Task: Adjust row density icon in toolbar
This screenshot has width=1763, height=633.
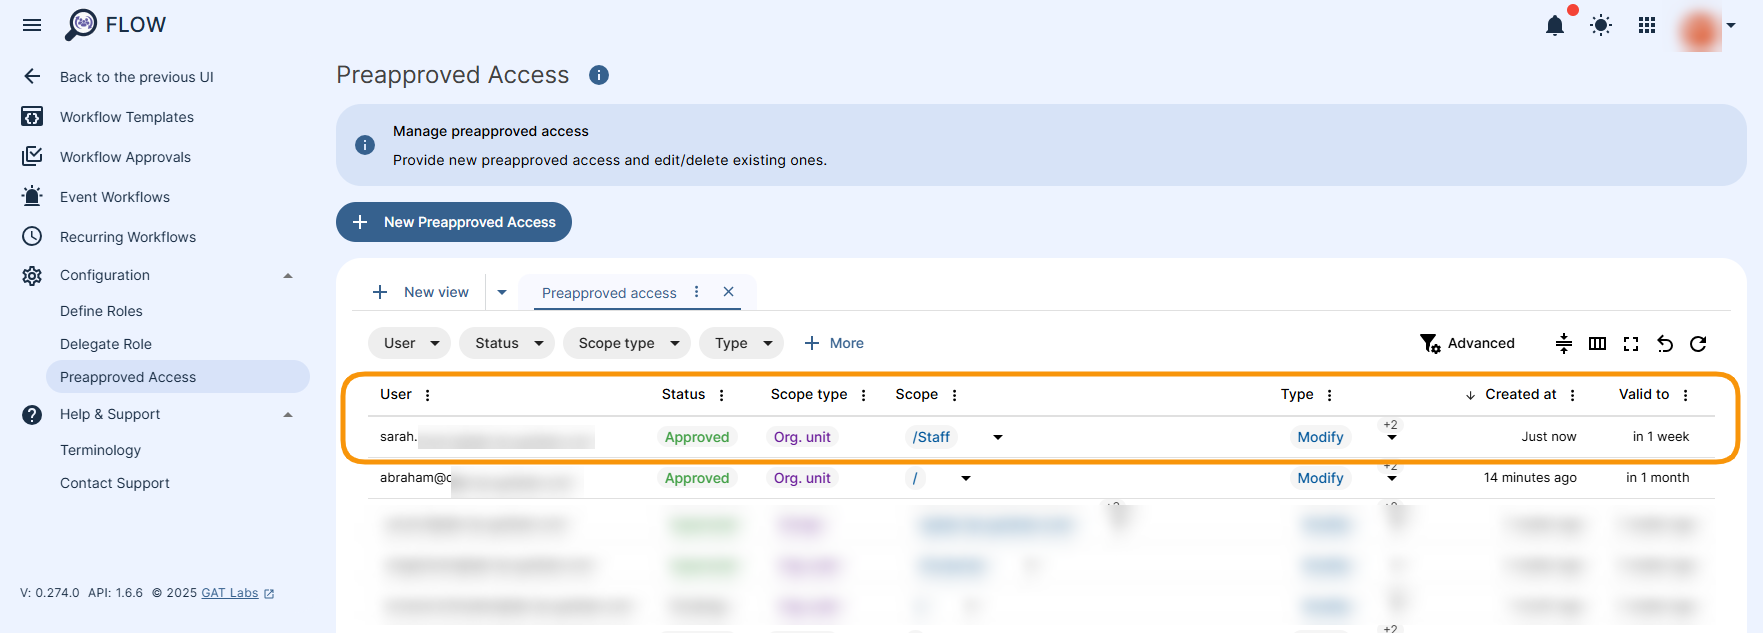Action: (1564, 344)
